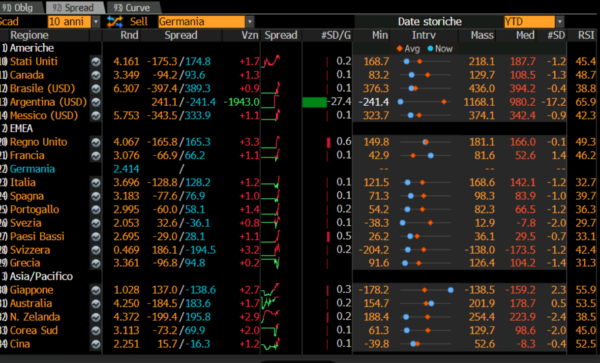Click the Francia region name
The image size is (600, 363).
[x=27, y=155]
